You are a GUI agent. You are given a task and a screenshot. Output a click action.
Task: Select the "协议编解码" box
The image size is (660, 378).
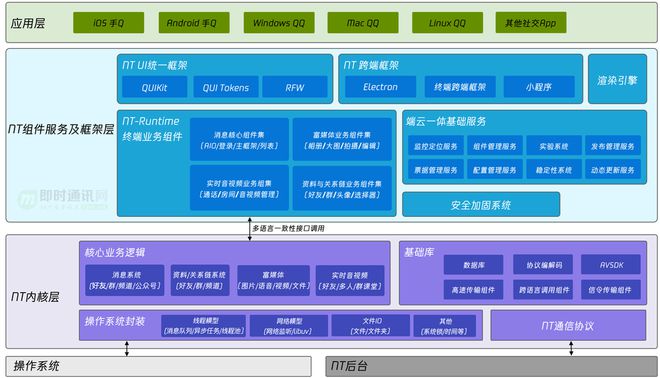(543, 265)
